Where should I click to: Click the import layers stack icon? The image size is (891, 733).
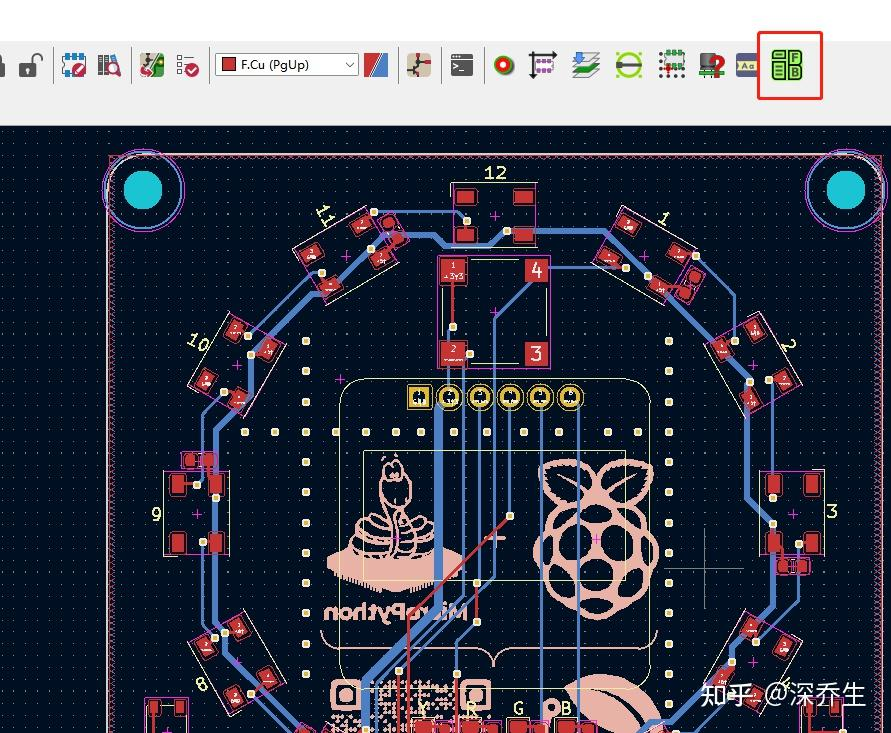tap(586, 64)
